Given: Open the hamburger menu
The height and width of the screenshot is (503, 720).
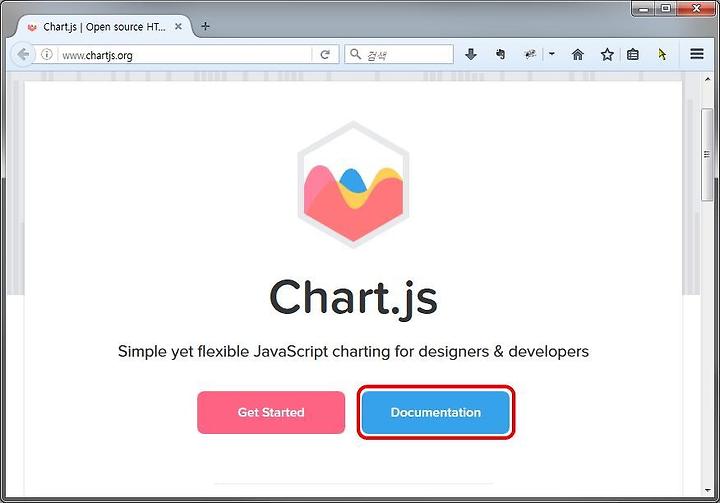Looking at the screenshot, I should (x=697, y=54).
